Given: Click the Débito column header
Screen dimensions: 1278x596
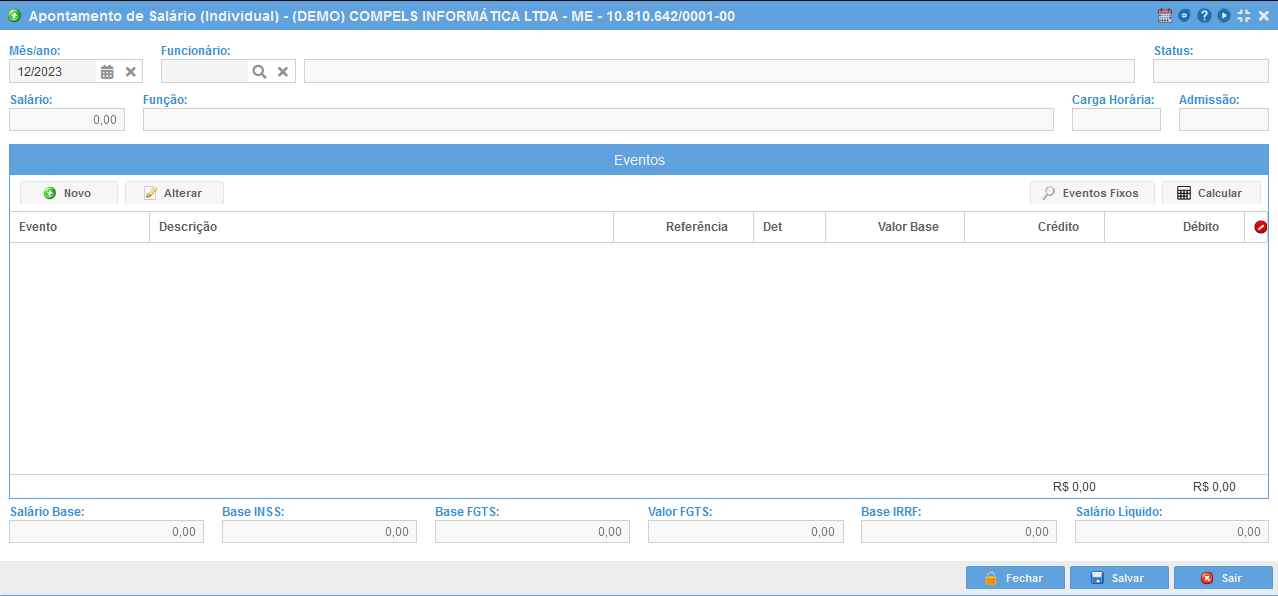Looking at the screenshot, I should pyautogui.click(x=1175, y=227).
